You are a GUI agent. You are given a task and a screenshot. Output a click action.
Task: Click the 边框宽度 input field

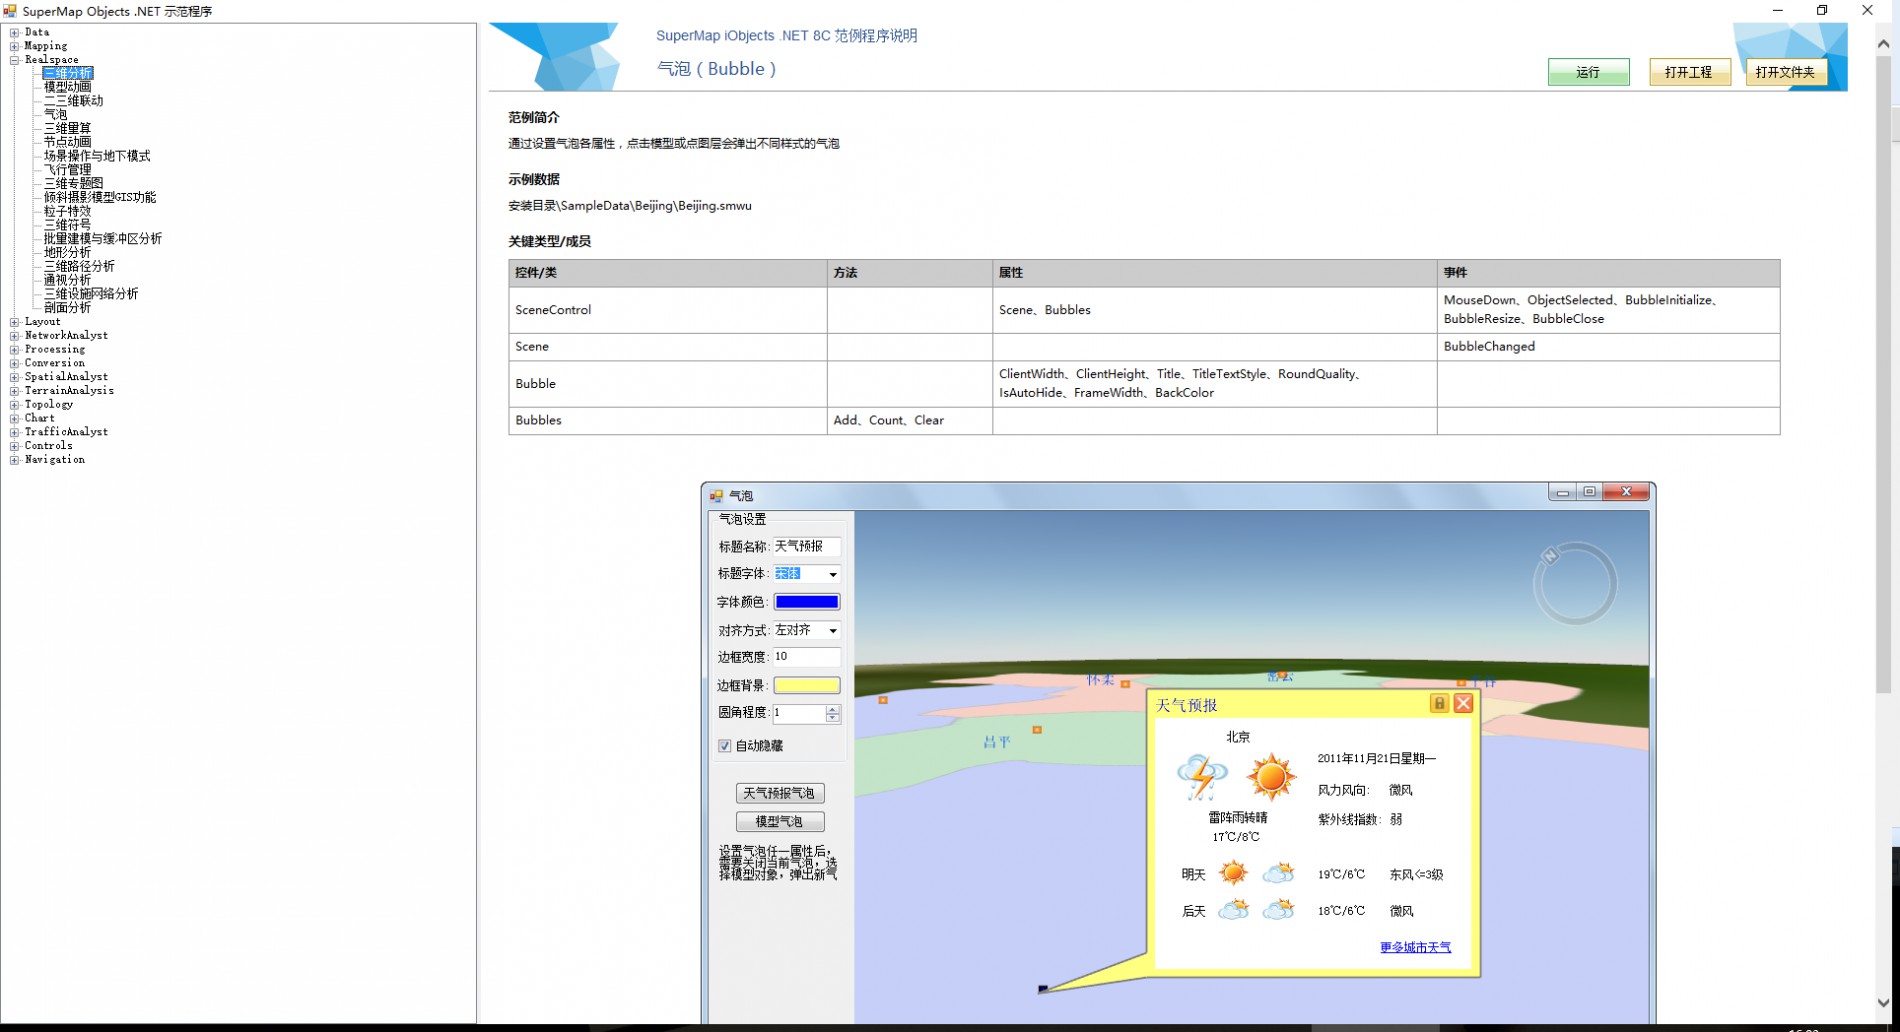pyautogui.click(x=807, y=657)
